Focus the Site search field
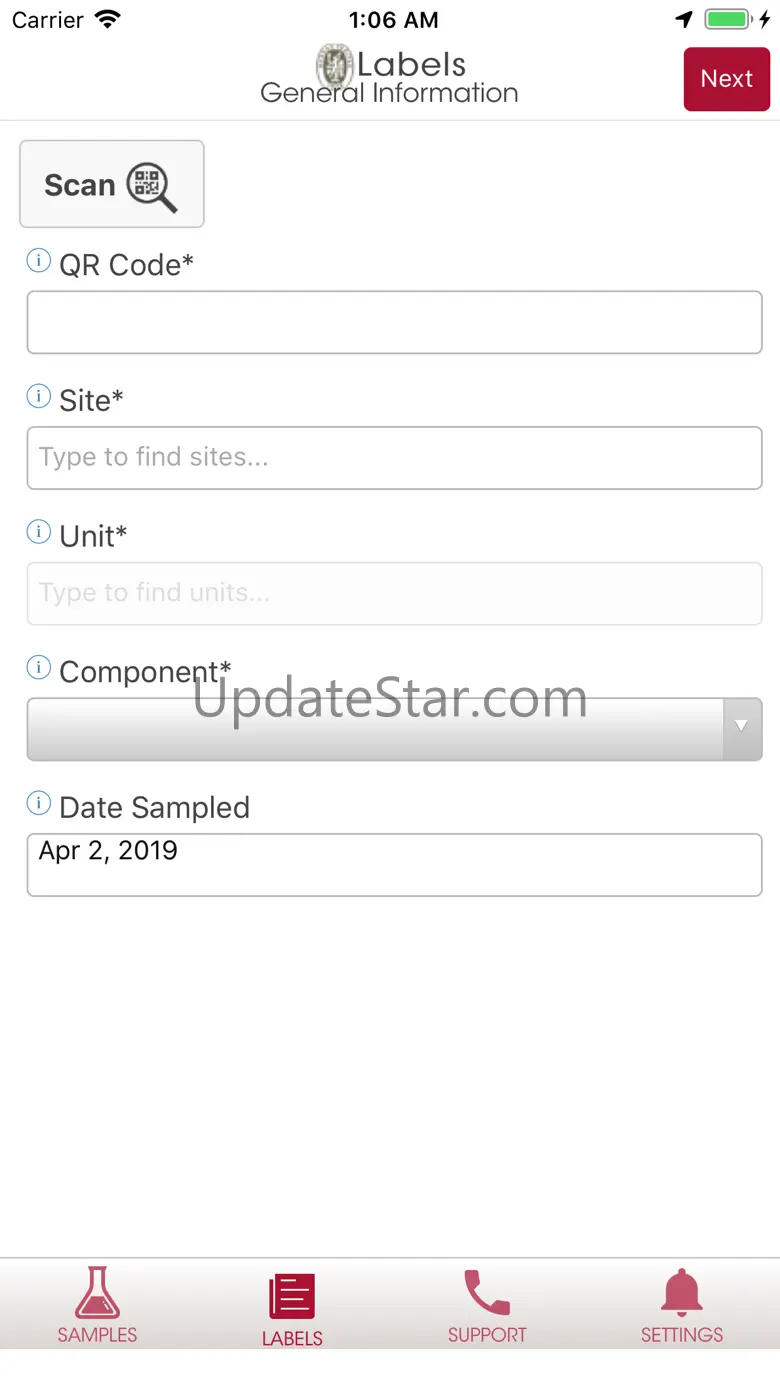780x1387 pixels. tap(394, 458)
